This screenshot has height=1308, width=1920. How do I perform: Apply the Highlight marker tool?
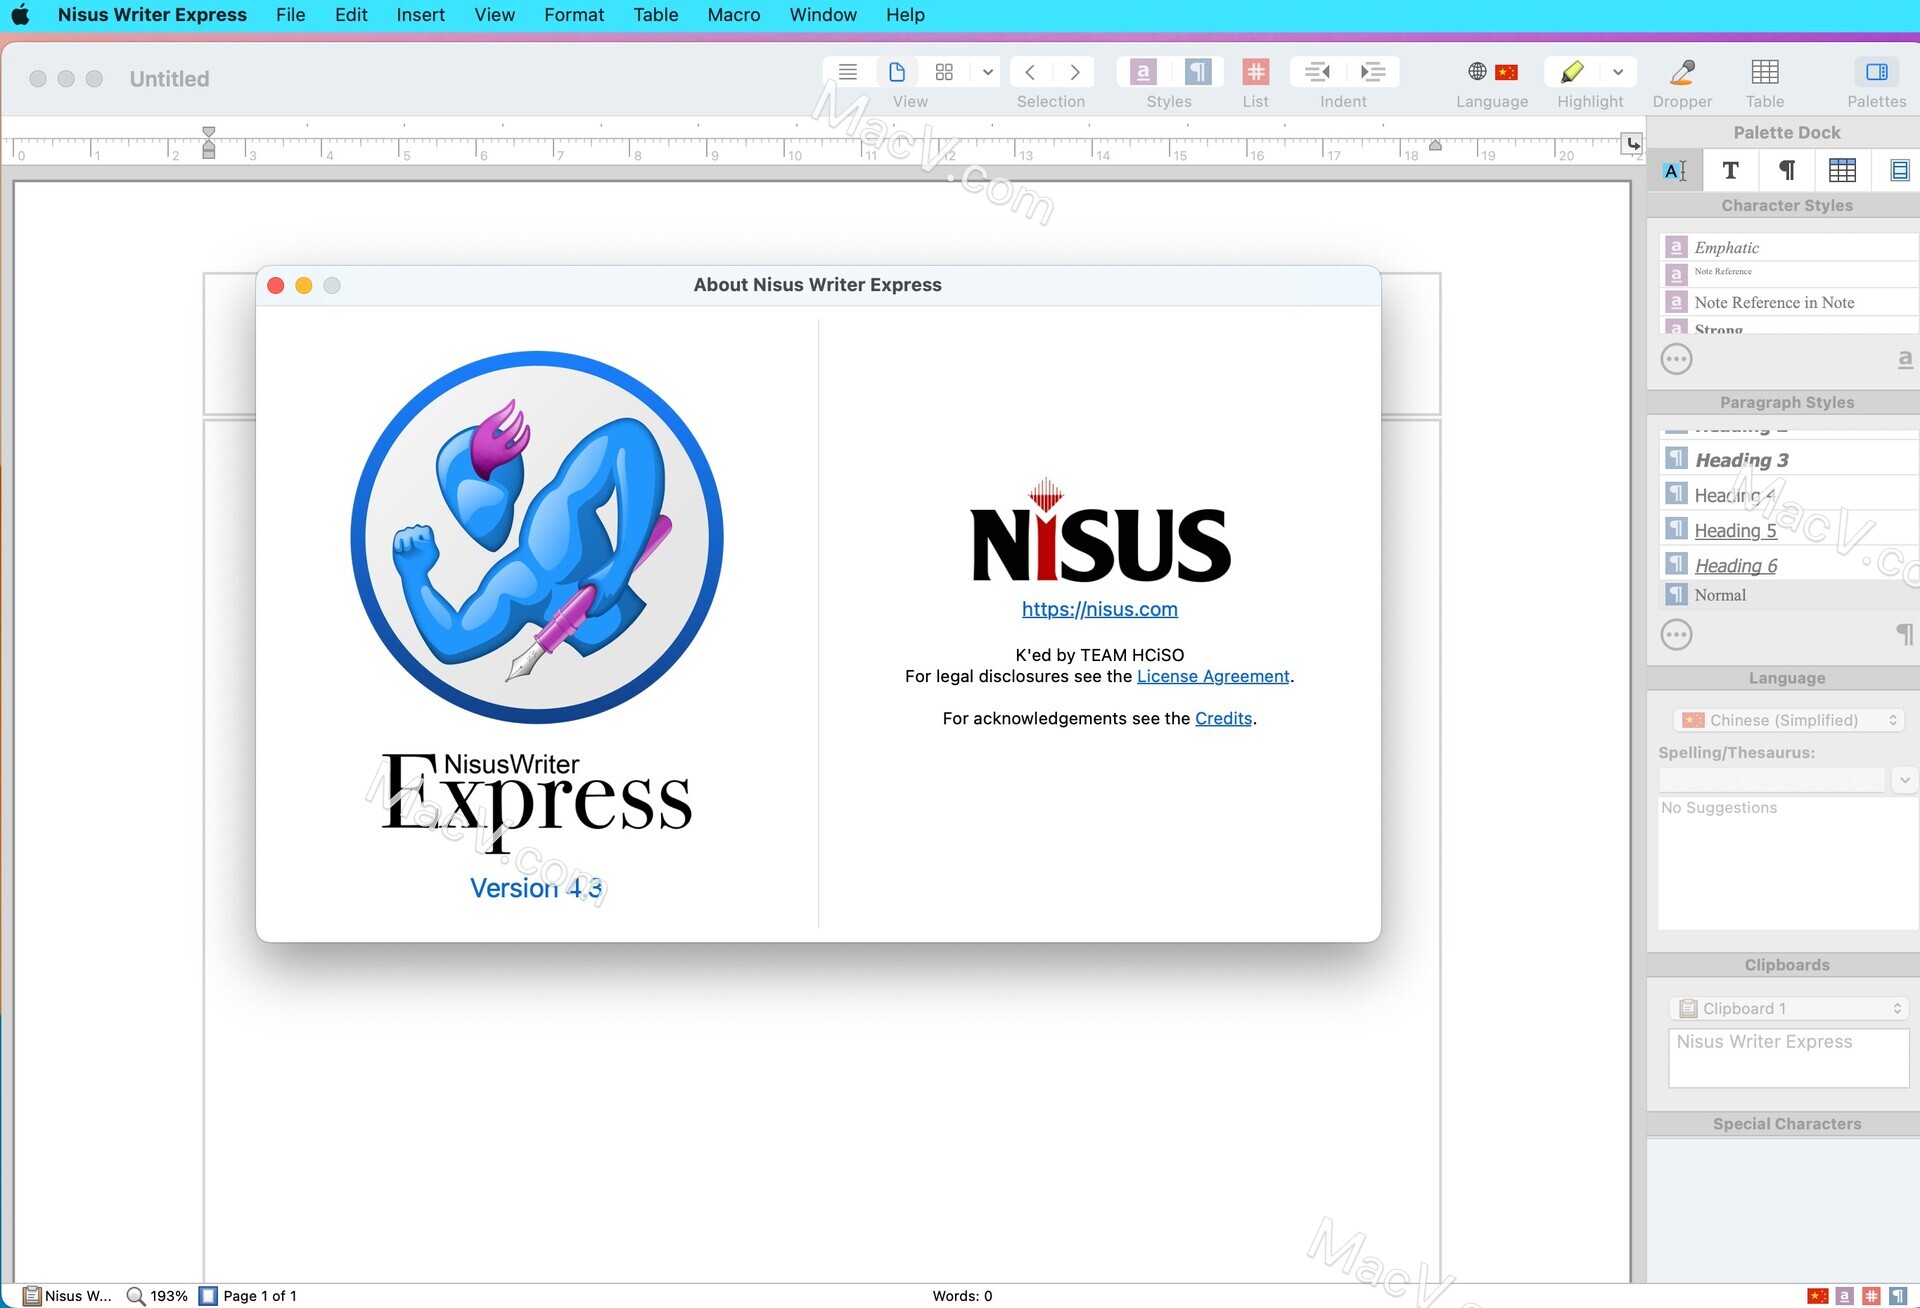(x=1571, y=72)
